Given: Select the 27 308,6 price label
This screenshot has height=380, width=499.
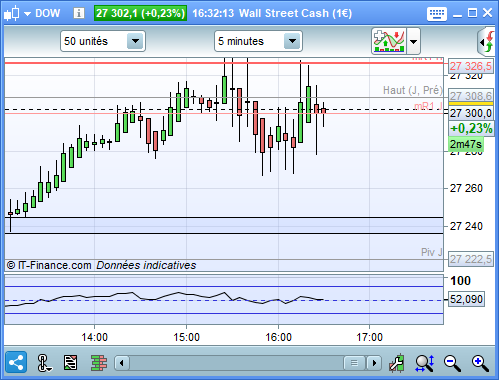Looking at the screenshot, I should 470,96.
